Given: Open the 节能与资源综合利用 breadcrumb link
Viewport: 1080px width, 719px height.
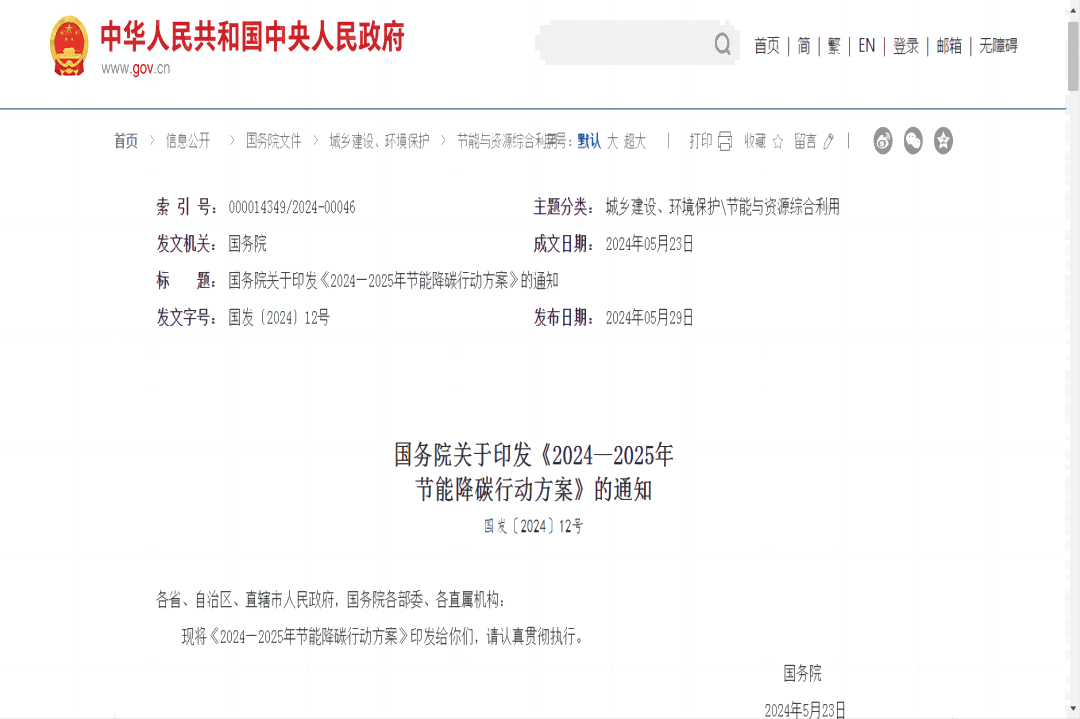Looking at the screenshot, I should pos(507,141).
